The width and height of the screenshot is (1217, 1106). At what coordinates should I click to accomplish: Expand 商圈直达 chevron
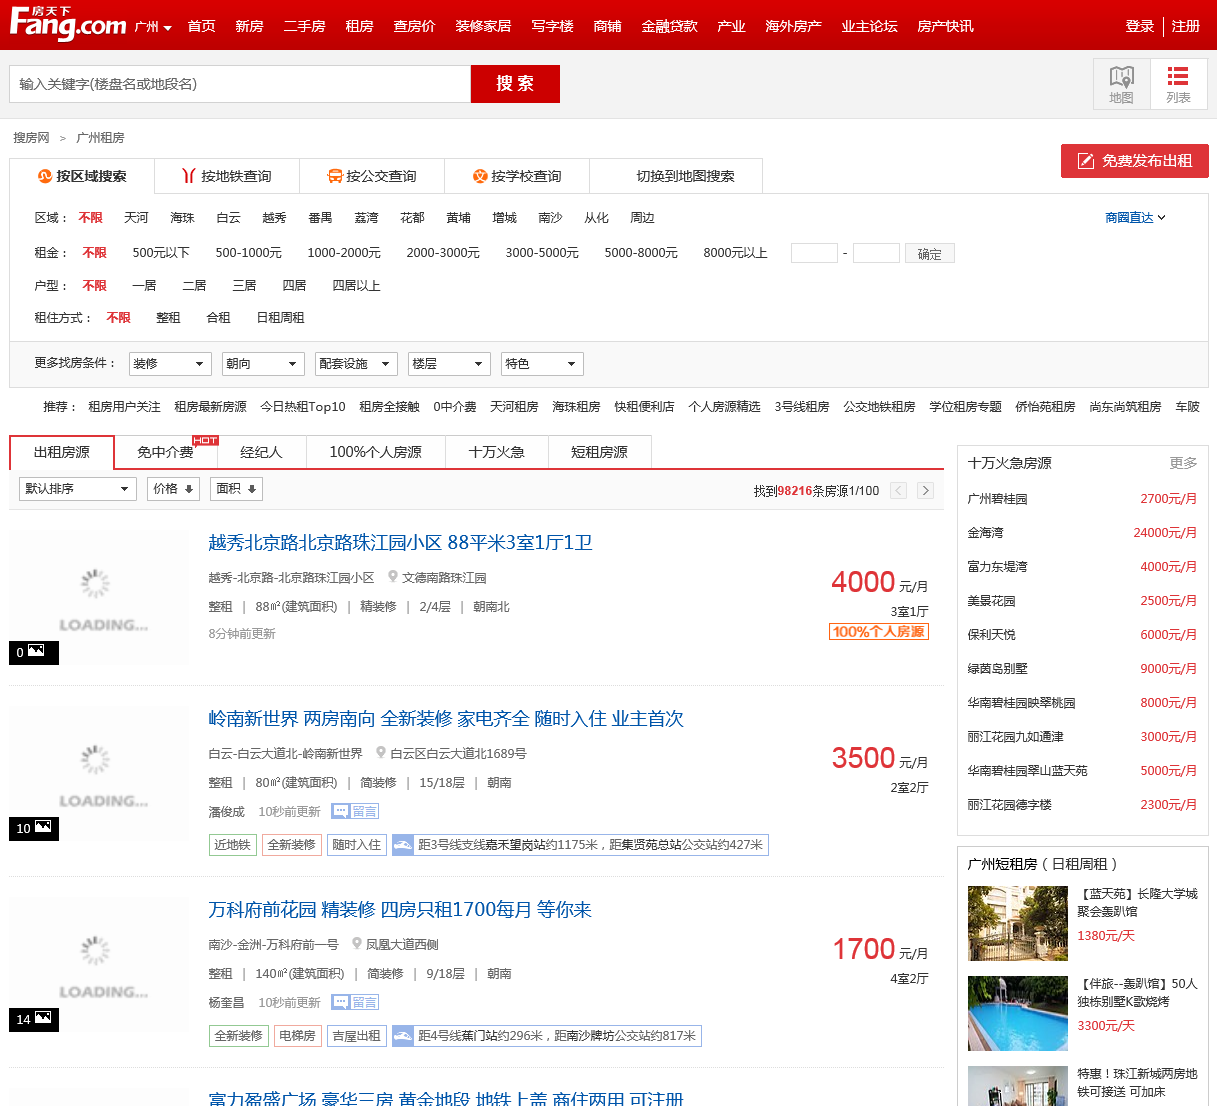(x=1162, y=217)
